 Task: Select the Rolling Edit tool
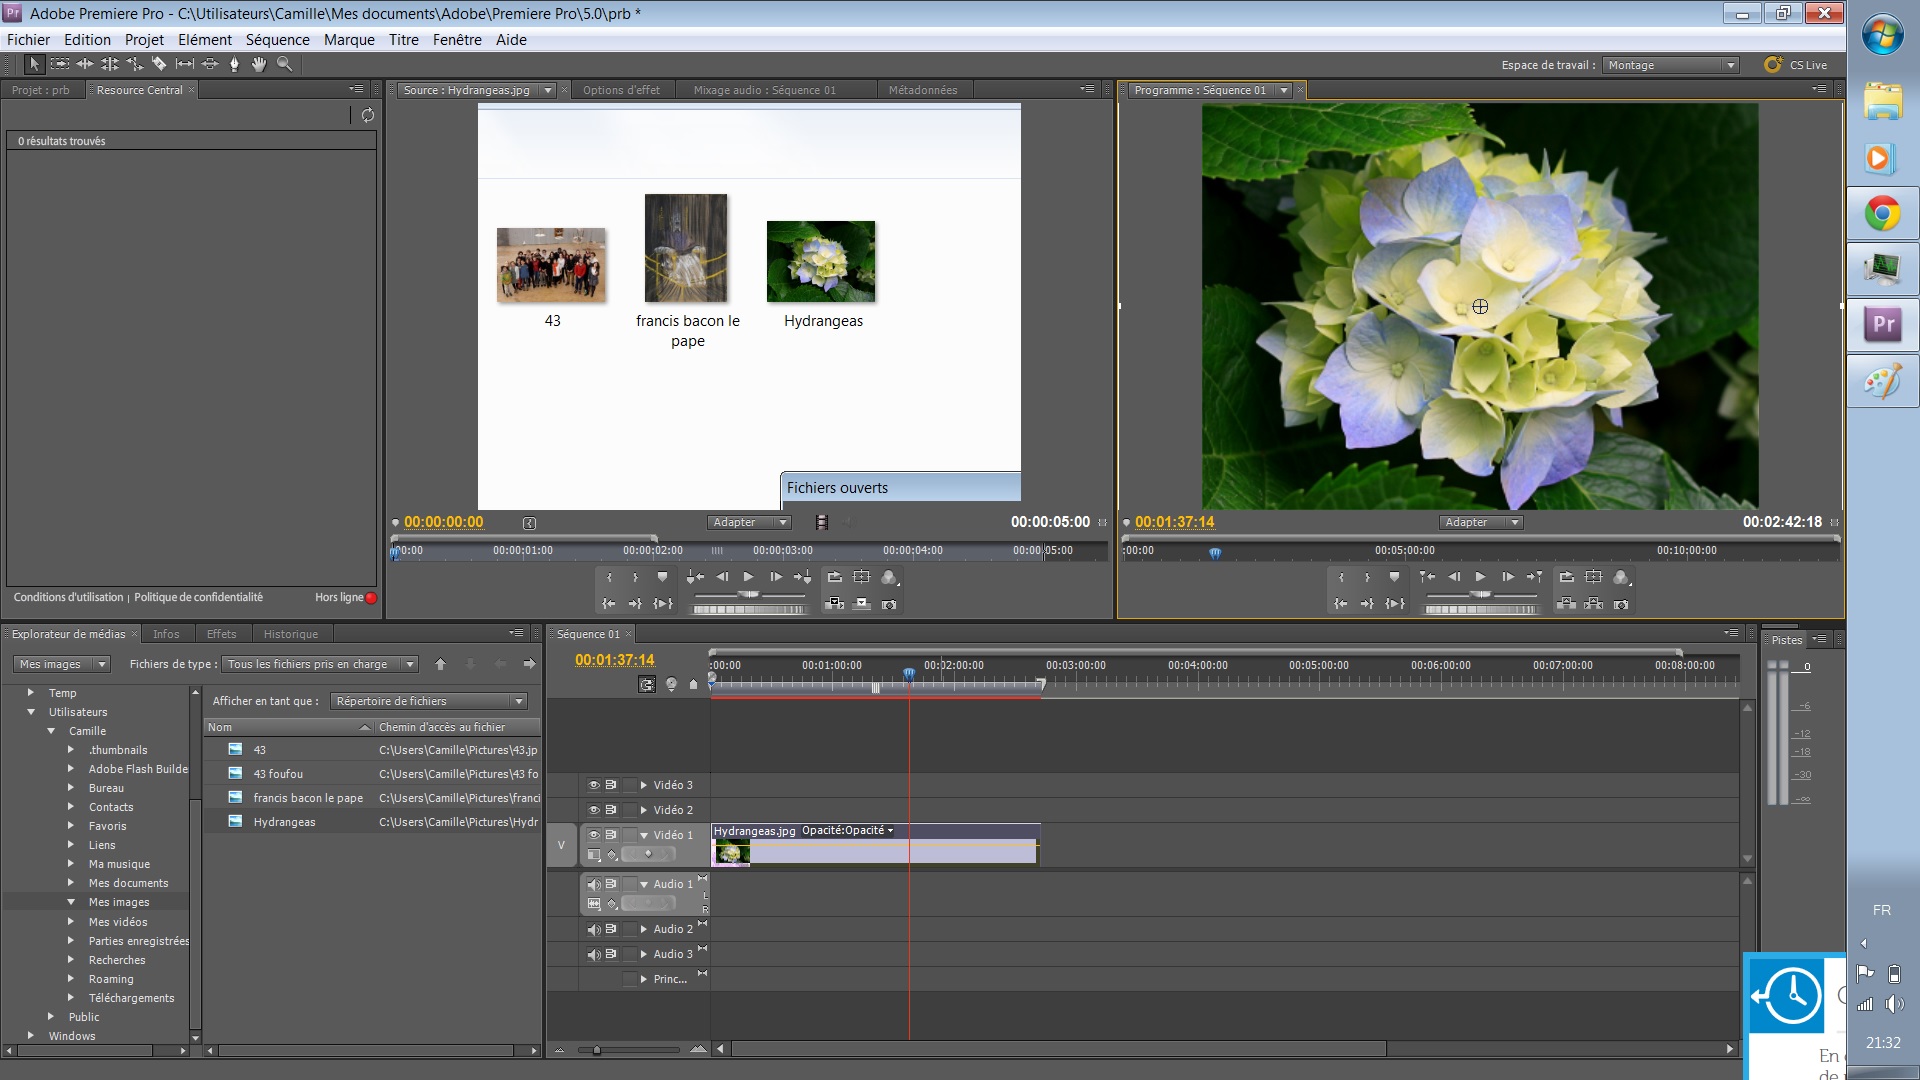(x=110, y=64)
